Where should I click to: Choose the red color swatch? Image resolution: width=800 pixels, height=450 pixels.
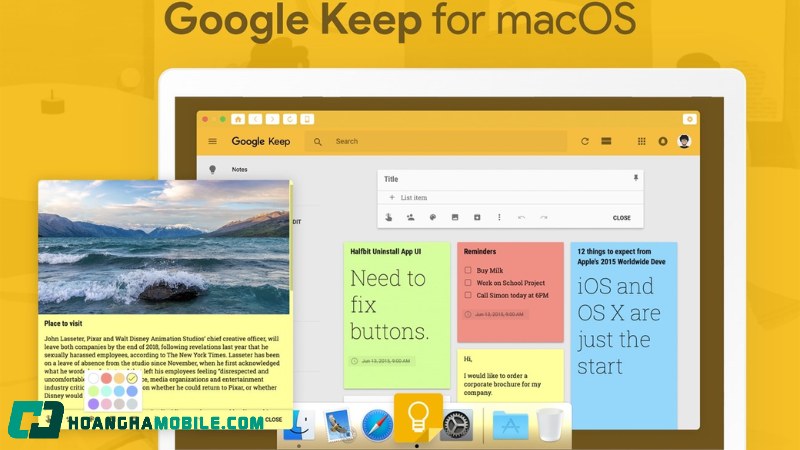[x=106, y=378]
